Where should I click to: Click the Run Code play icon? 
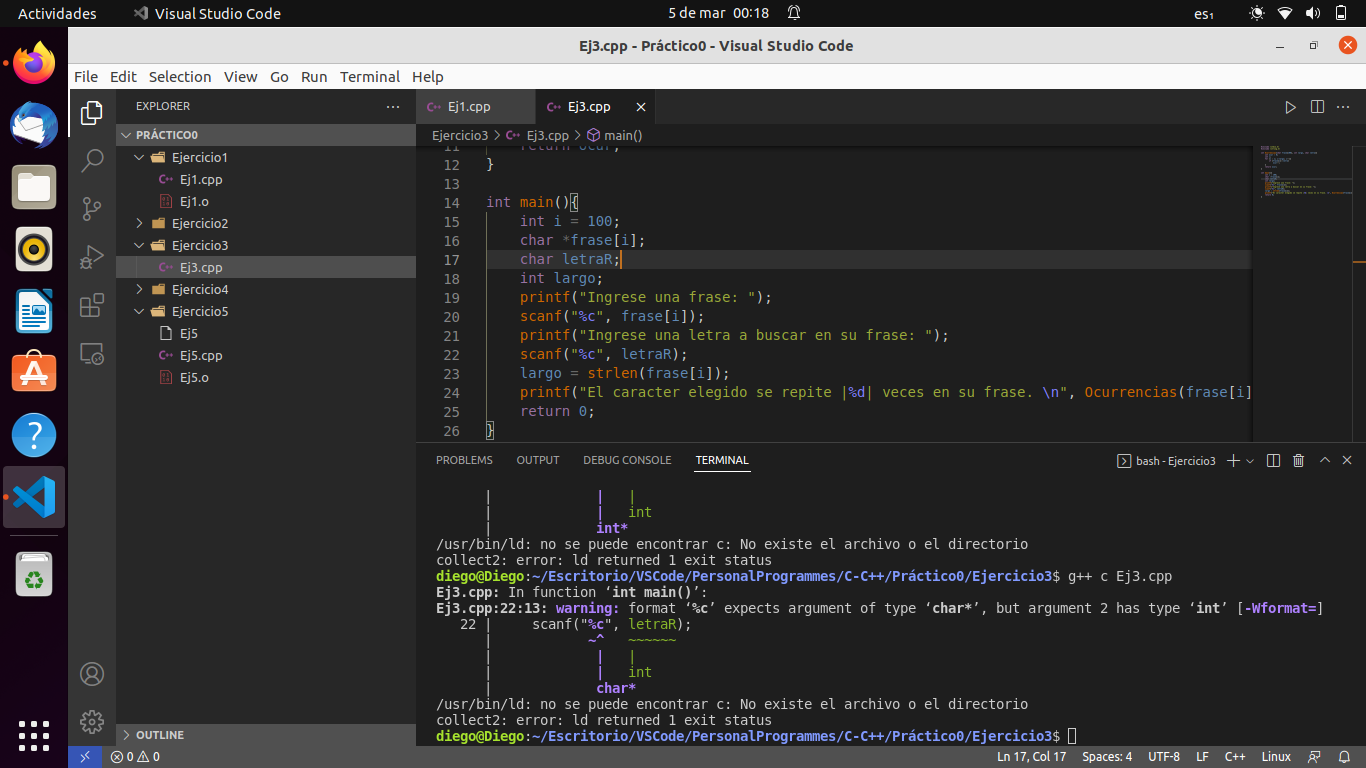point(1290,107)
